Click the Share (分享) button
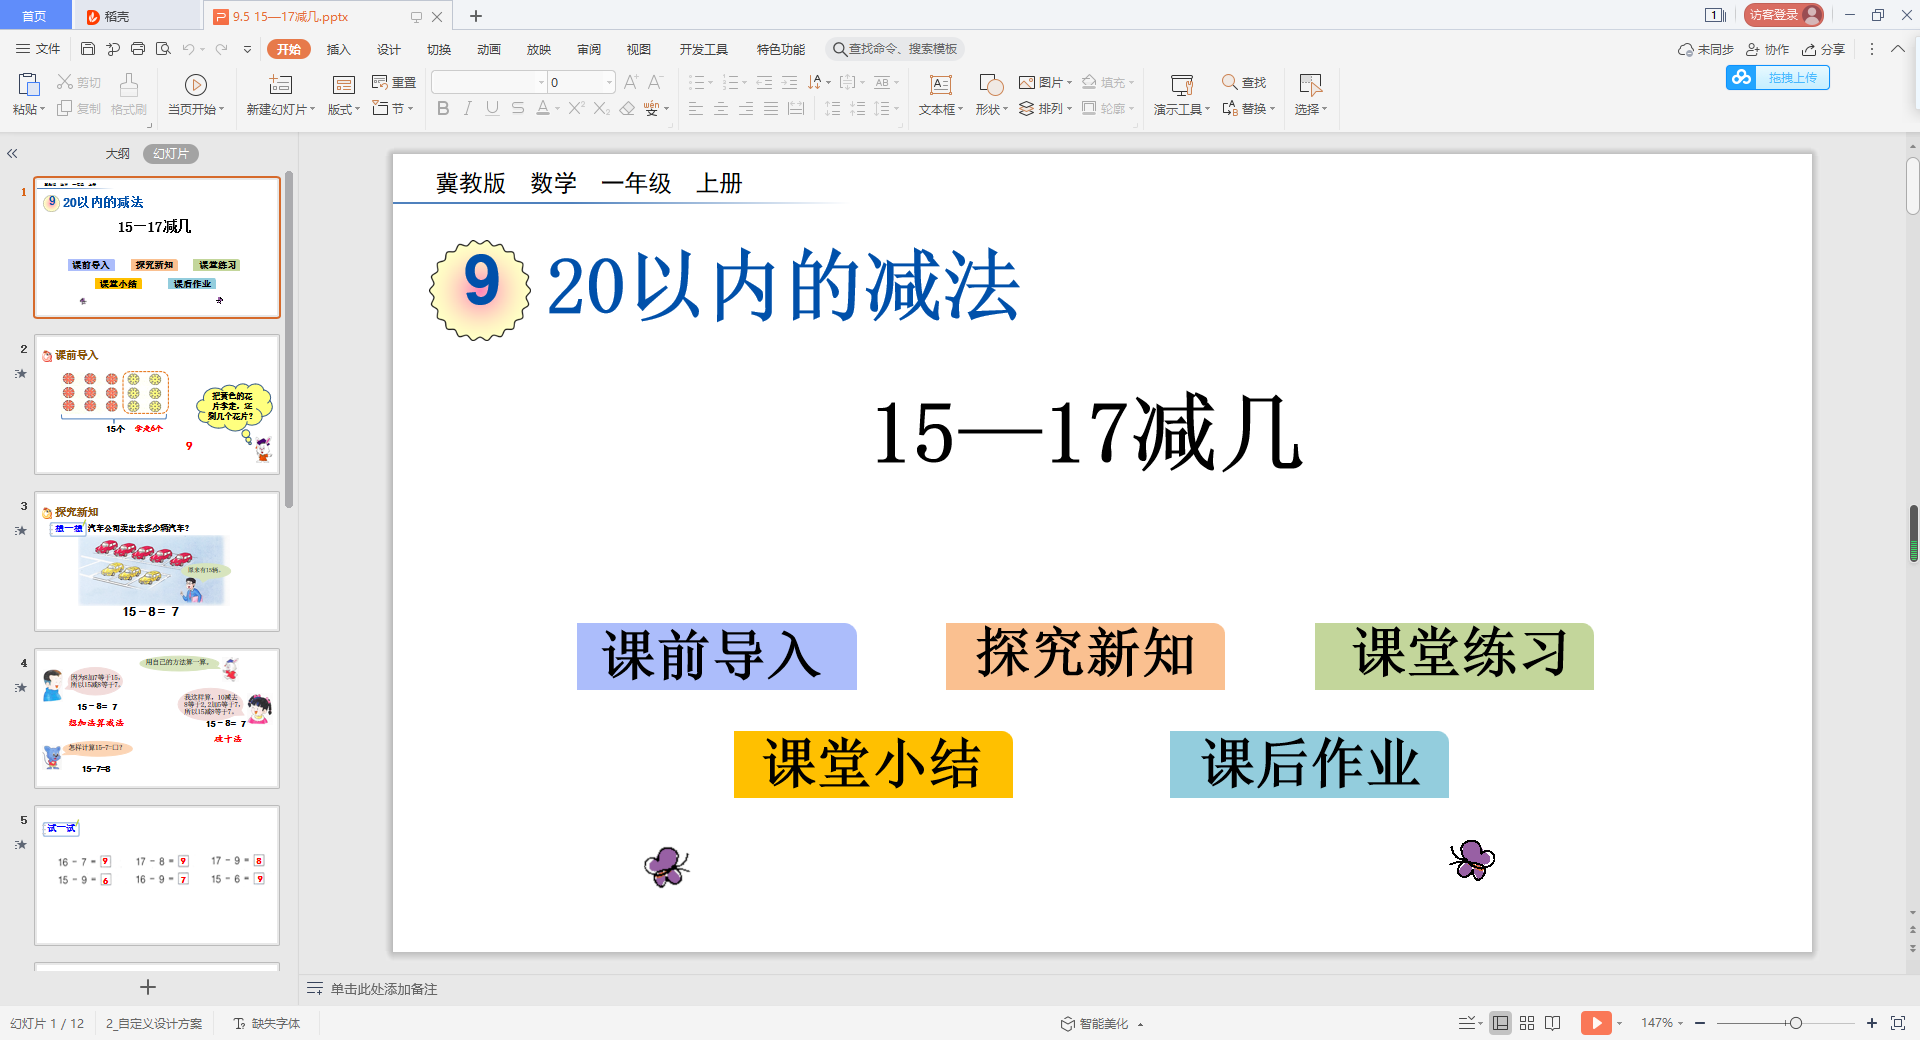Image resolution: width=1920 pixels, height=1040 pixels. [x=1823, y=49]
